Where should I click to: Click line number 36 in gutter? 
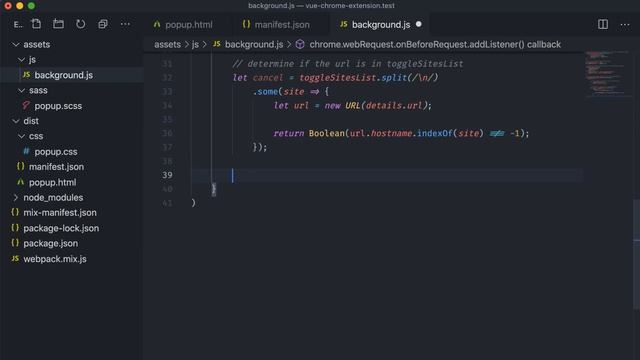167,133
